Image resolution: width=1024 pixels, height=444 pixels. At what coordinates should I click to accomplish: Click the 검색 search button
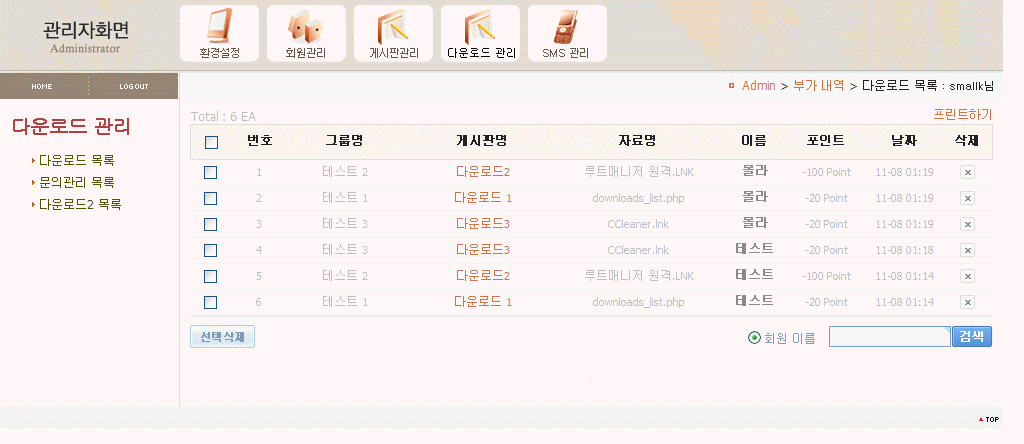[x=972, y=337]
